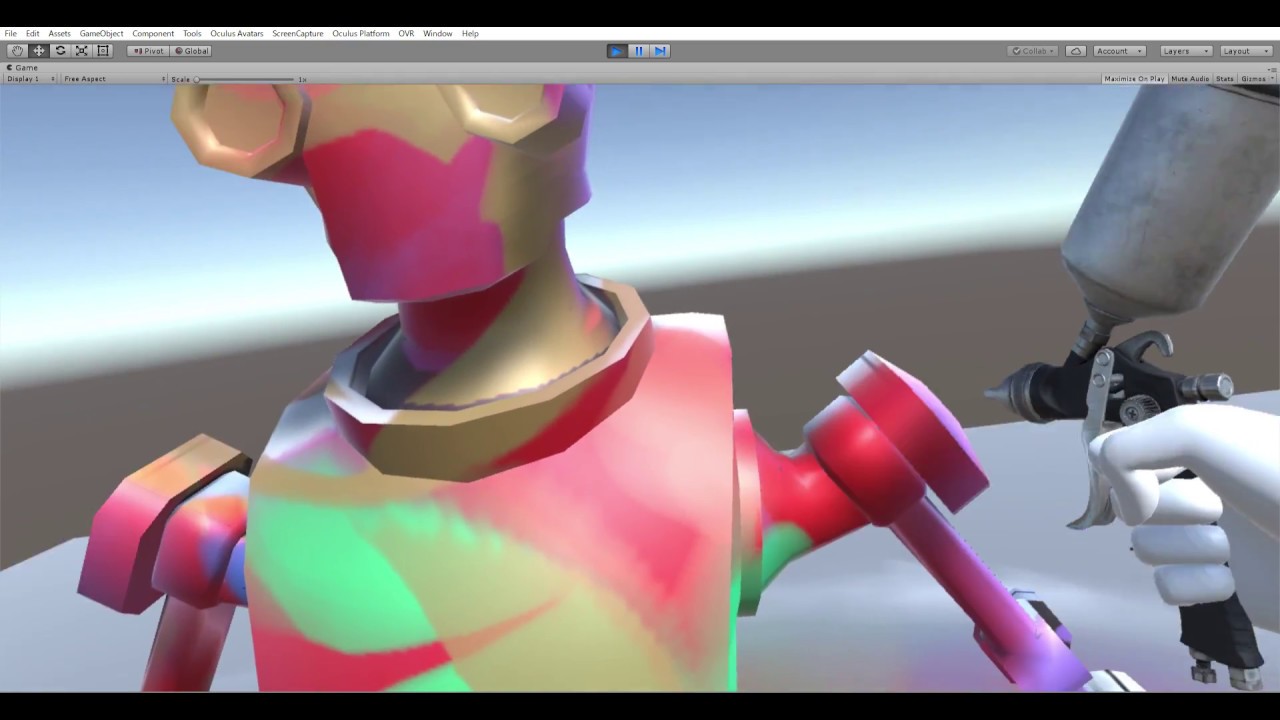Image resolution: width=1280 pixels, height=720 pixels.
Task: Click the Scale slider handle
Action: pos(197,79)
